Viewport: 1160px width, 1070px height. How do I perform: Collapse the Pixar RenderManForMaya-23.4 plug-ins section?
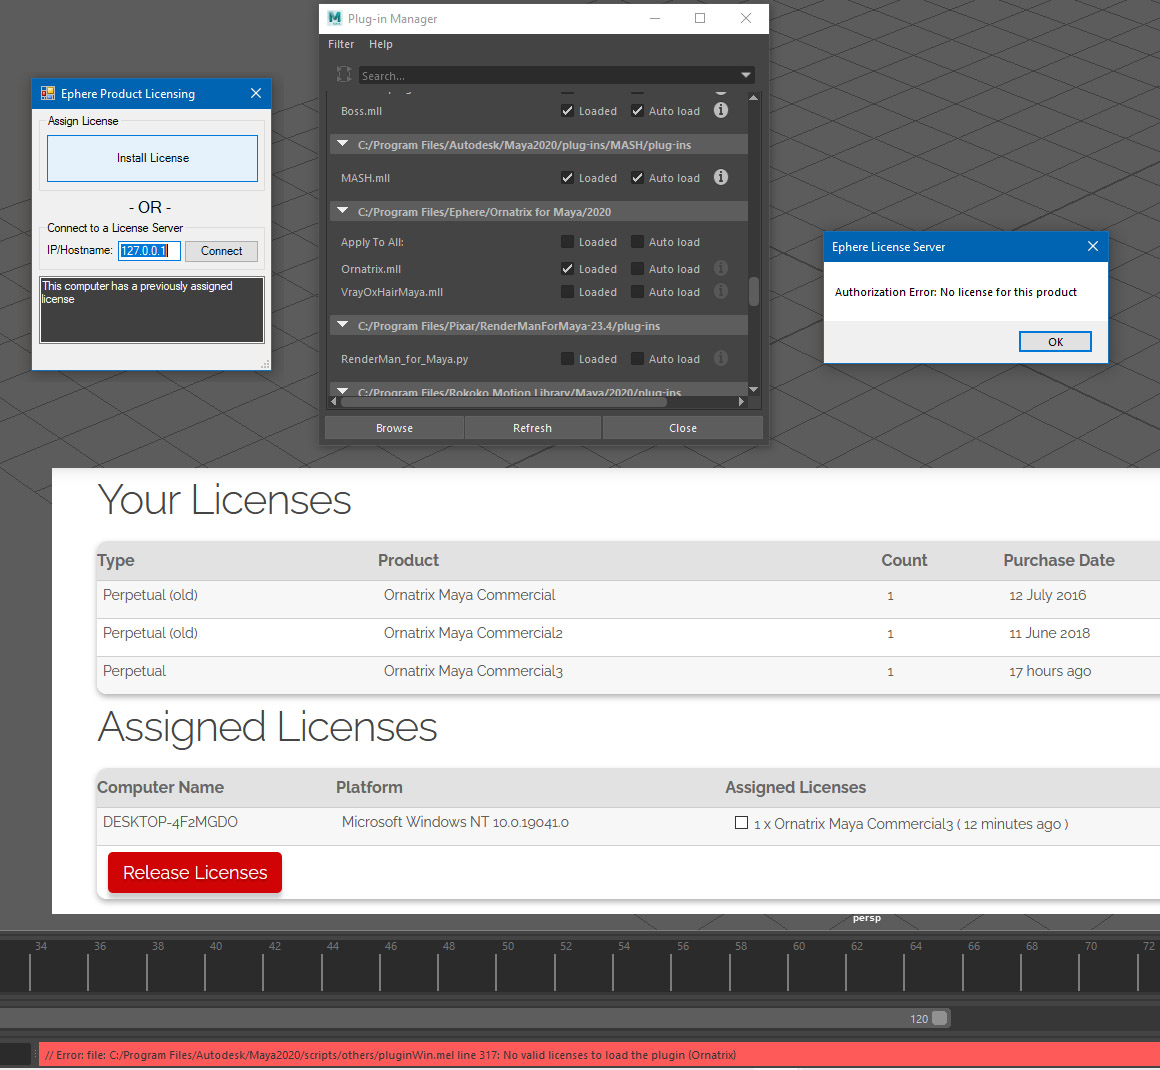click(343, 325)
